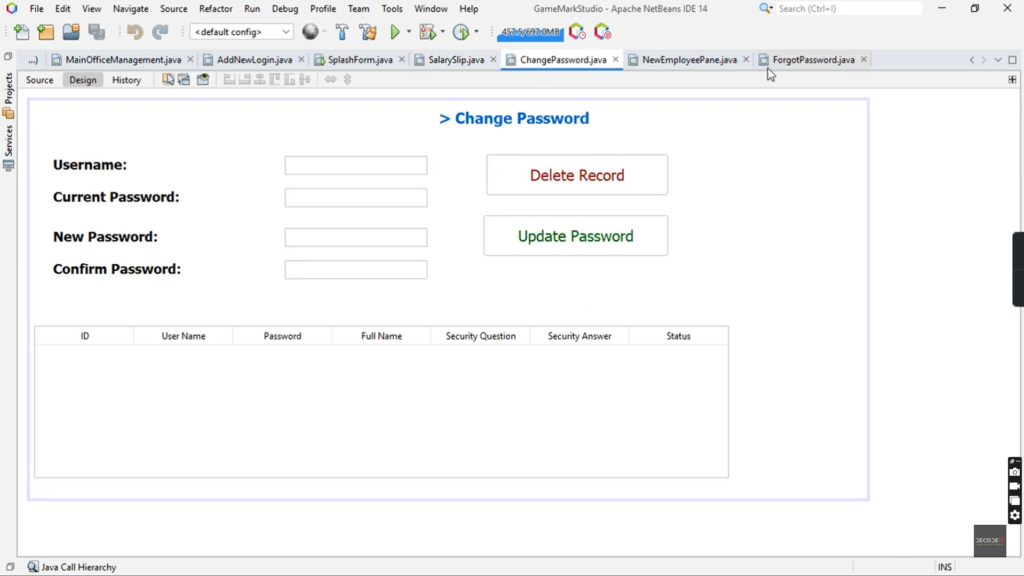Open the Projects side panel

8,95
